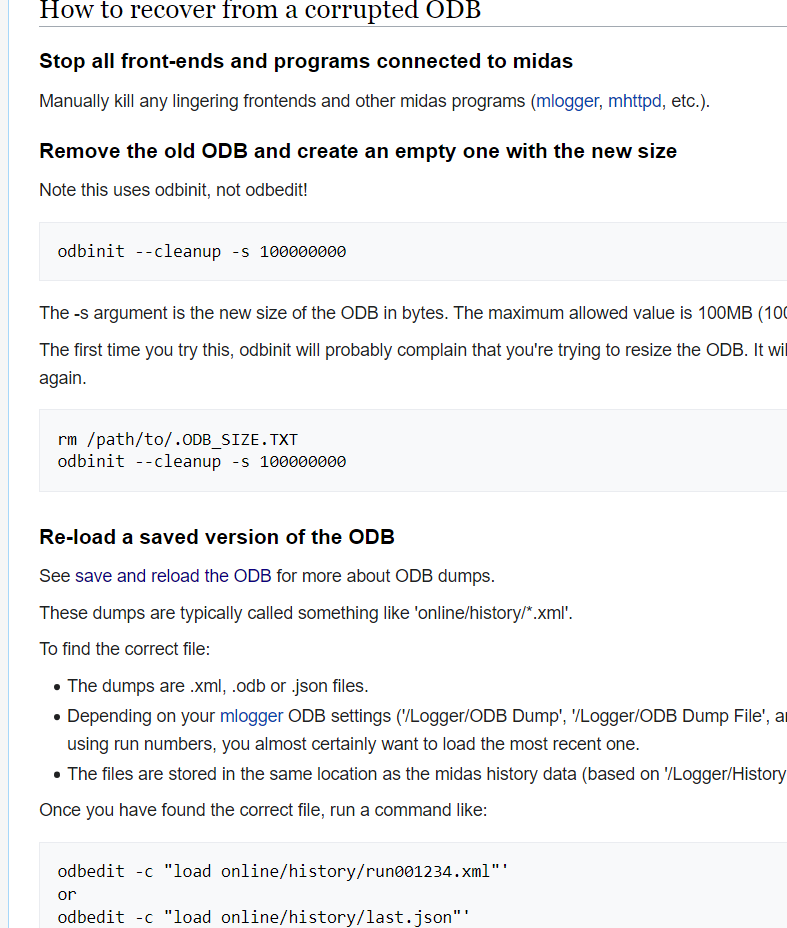Click "Note this uses odbinit, not odbedit!" text
Image resolution: width=787 pixels, height=928 pixels.
173,189
